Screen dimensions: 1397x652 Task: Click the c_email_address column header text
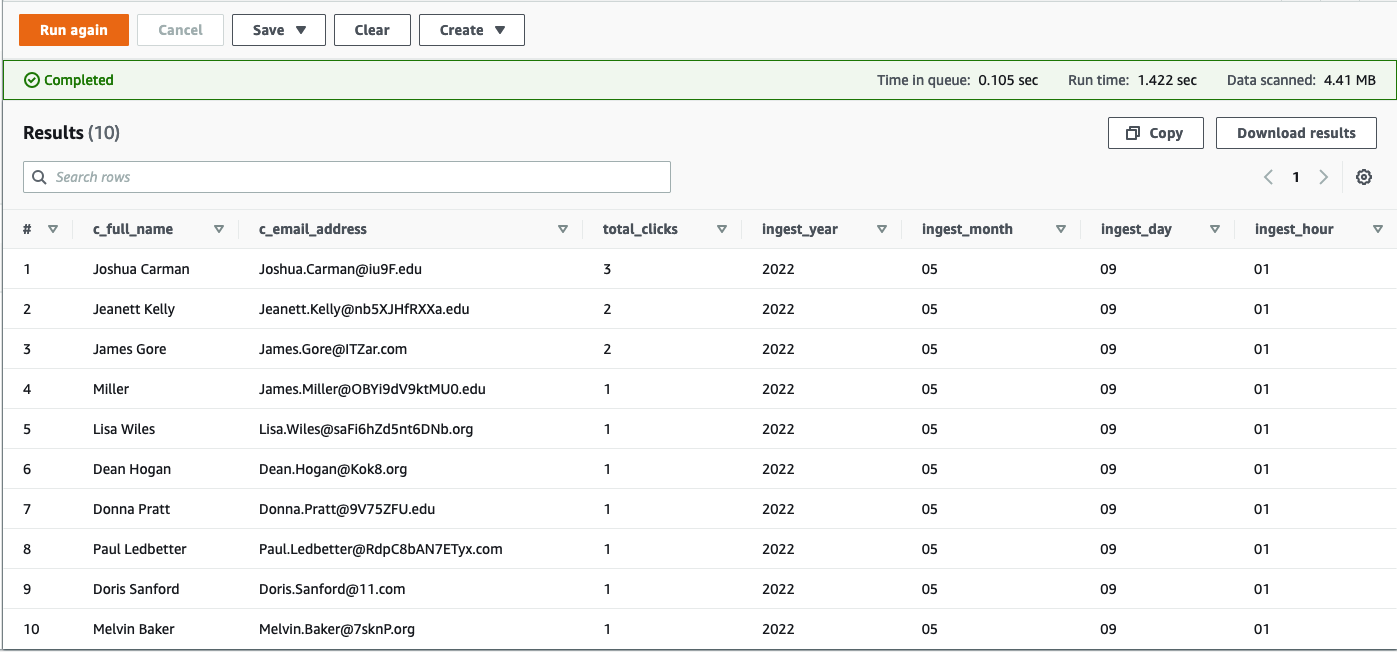(x=313, y=229)
